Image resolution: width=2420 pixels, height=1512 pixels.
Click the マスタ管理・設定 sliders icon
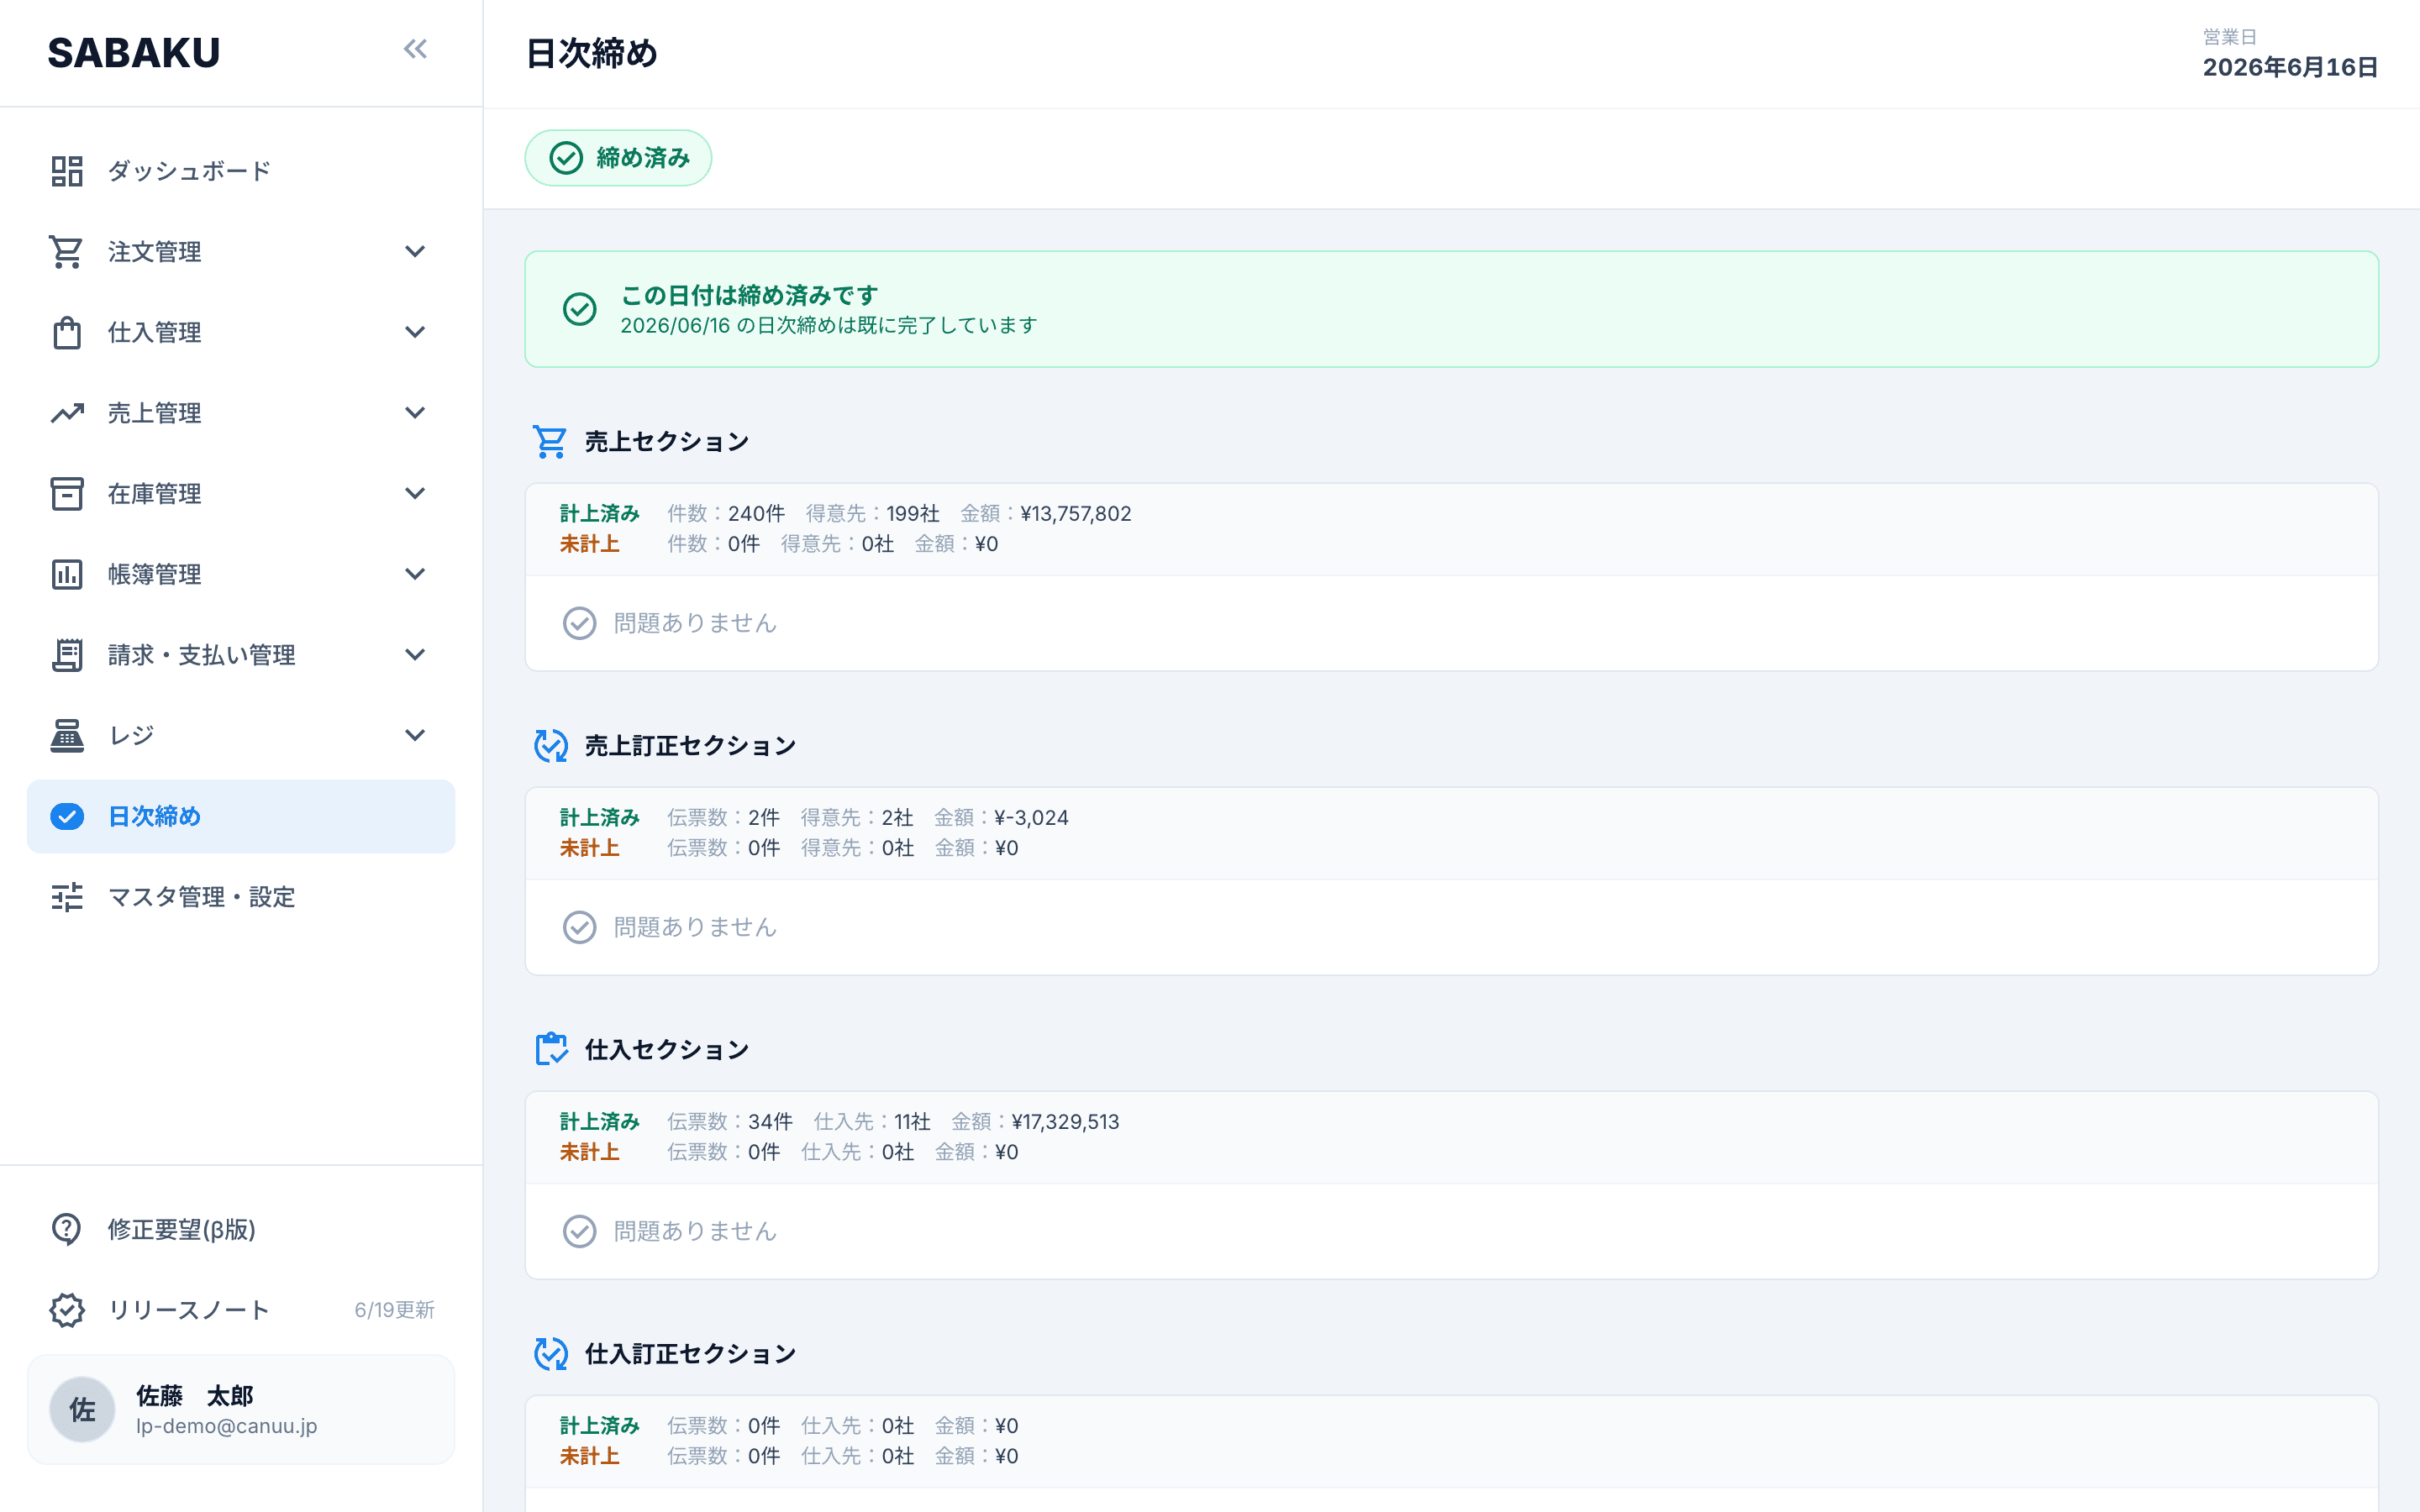pos(67,897)
